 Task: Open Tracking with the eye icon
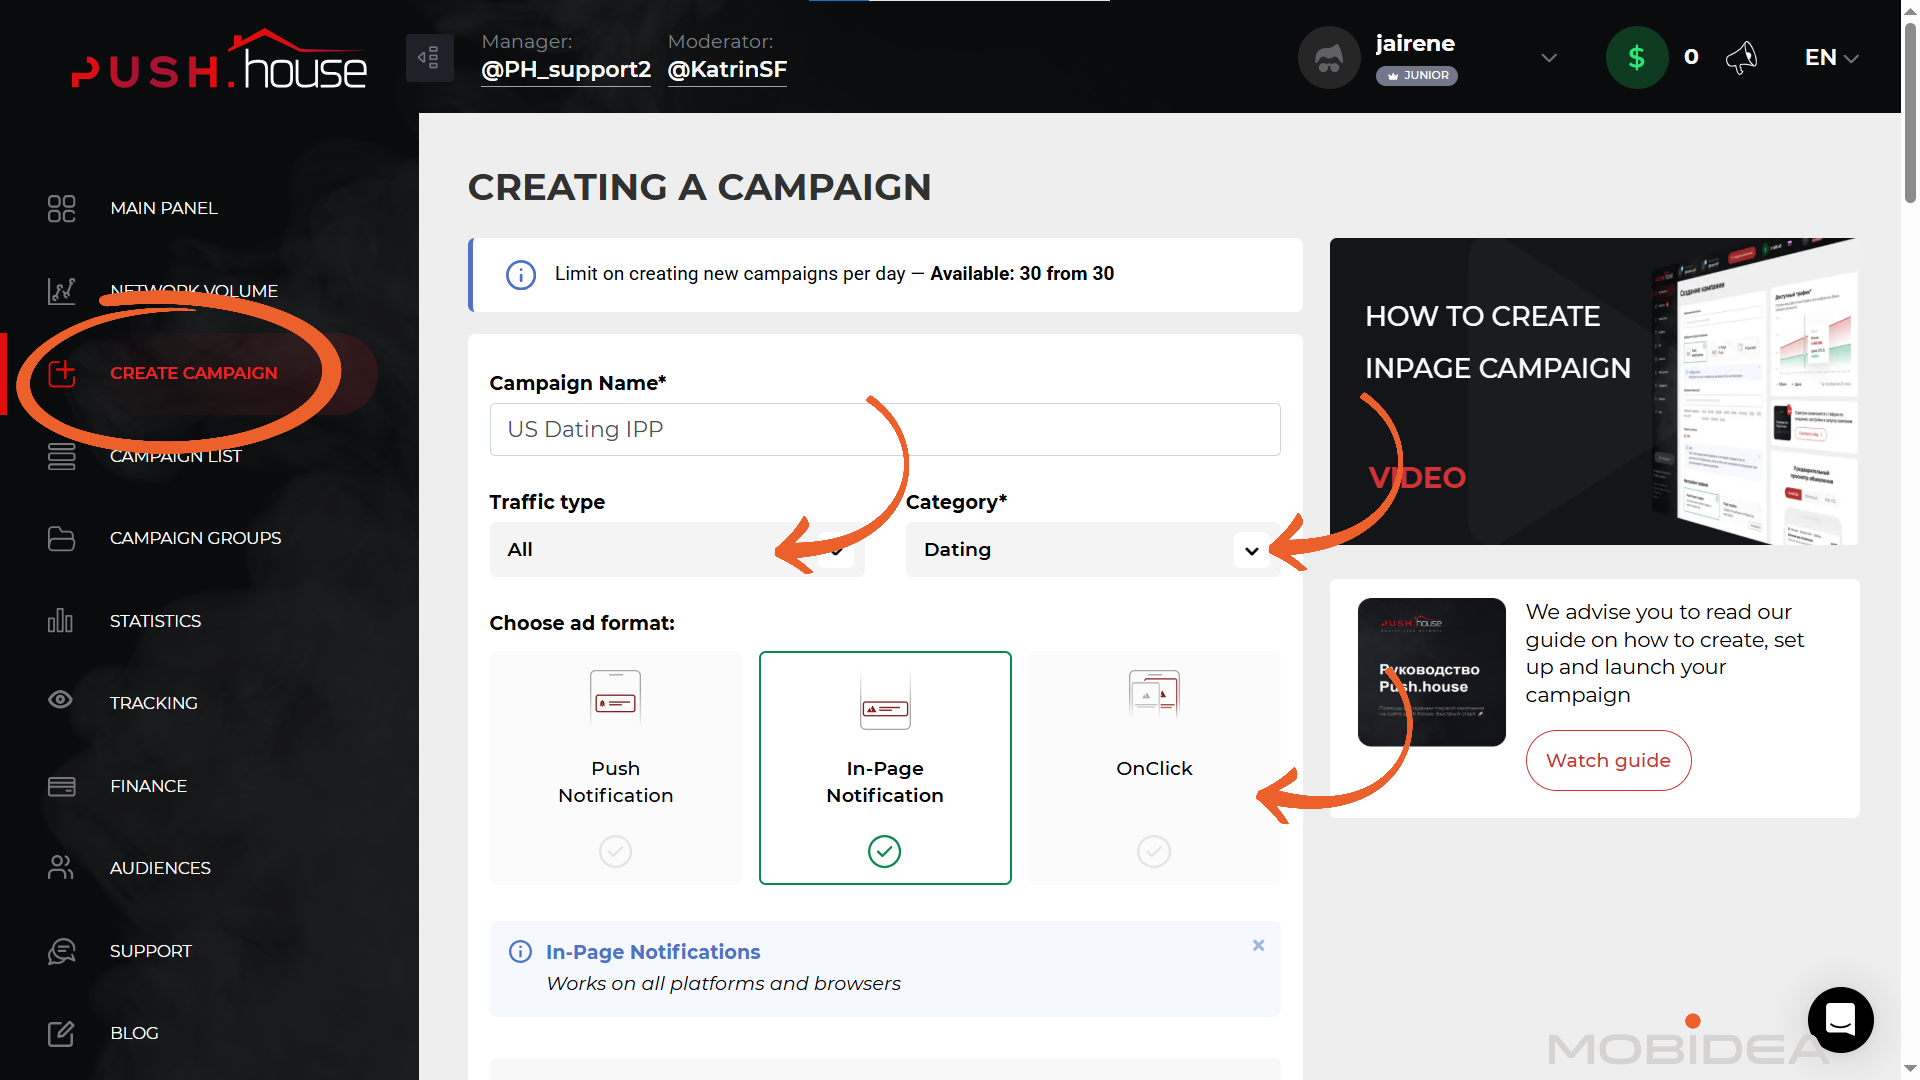(x=60, y=702)
